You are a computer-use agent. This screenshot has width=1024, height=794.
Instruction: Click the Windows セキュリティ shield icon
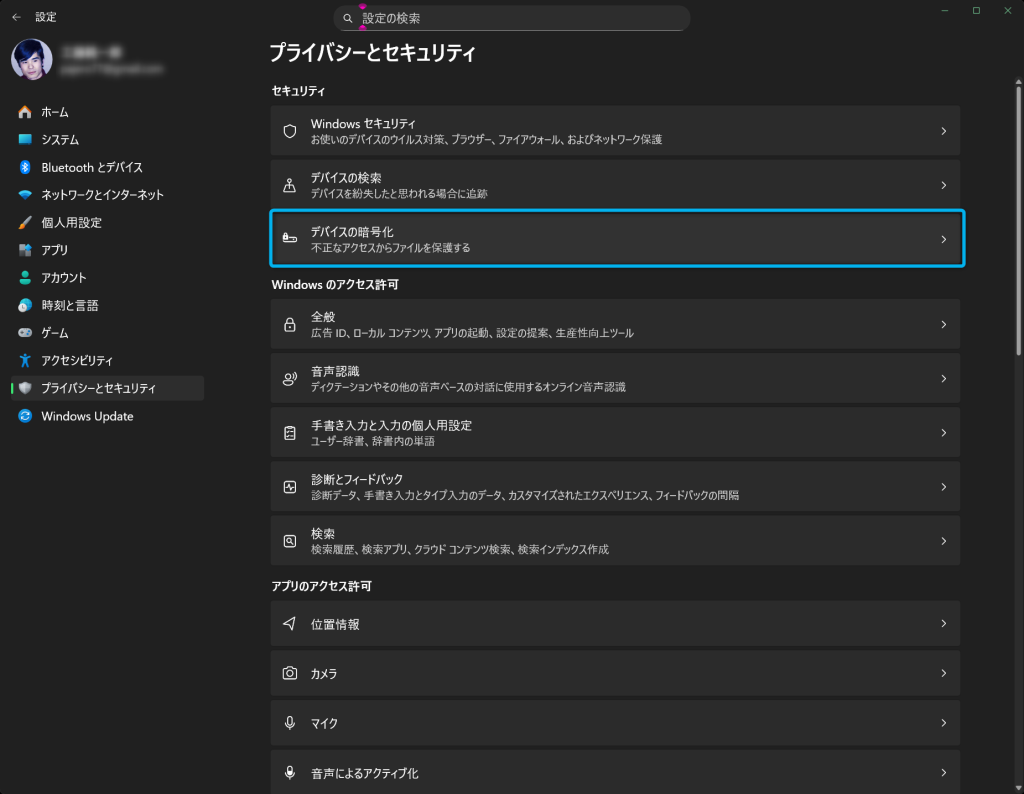pyautogui.click(x=290, y=131)
